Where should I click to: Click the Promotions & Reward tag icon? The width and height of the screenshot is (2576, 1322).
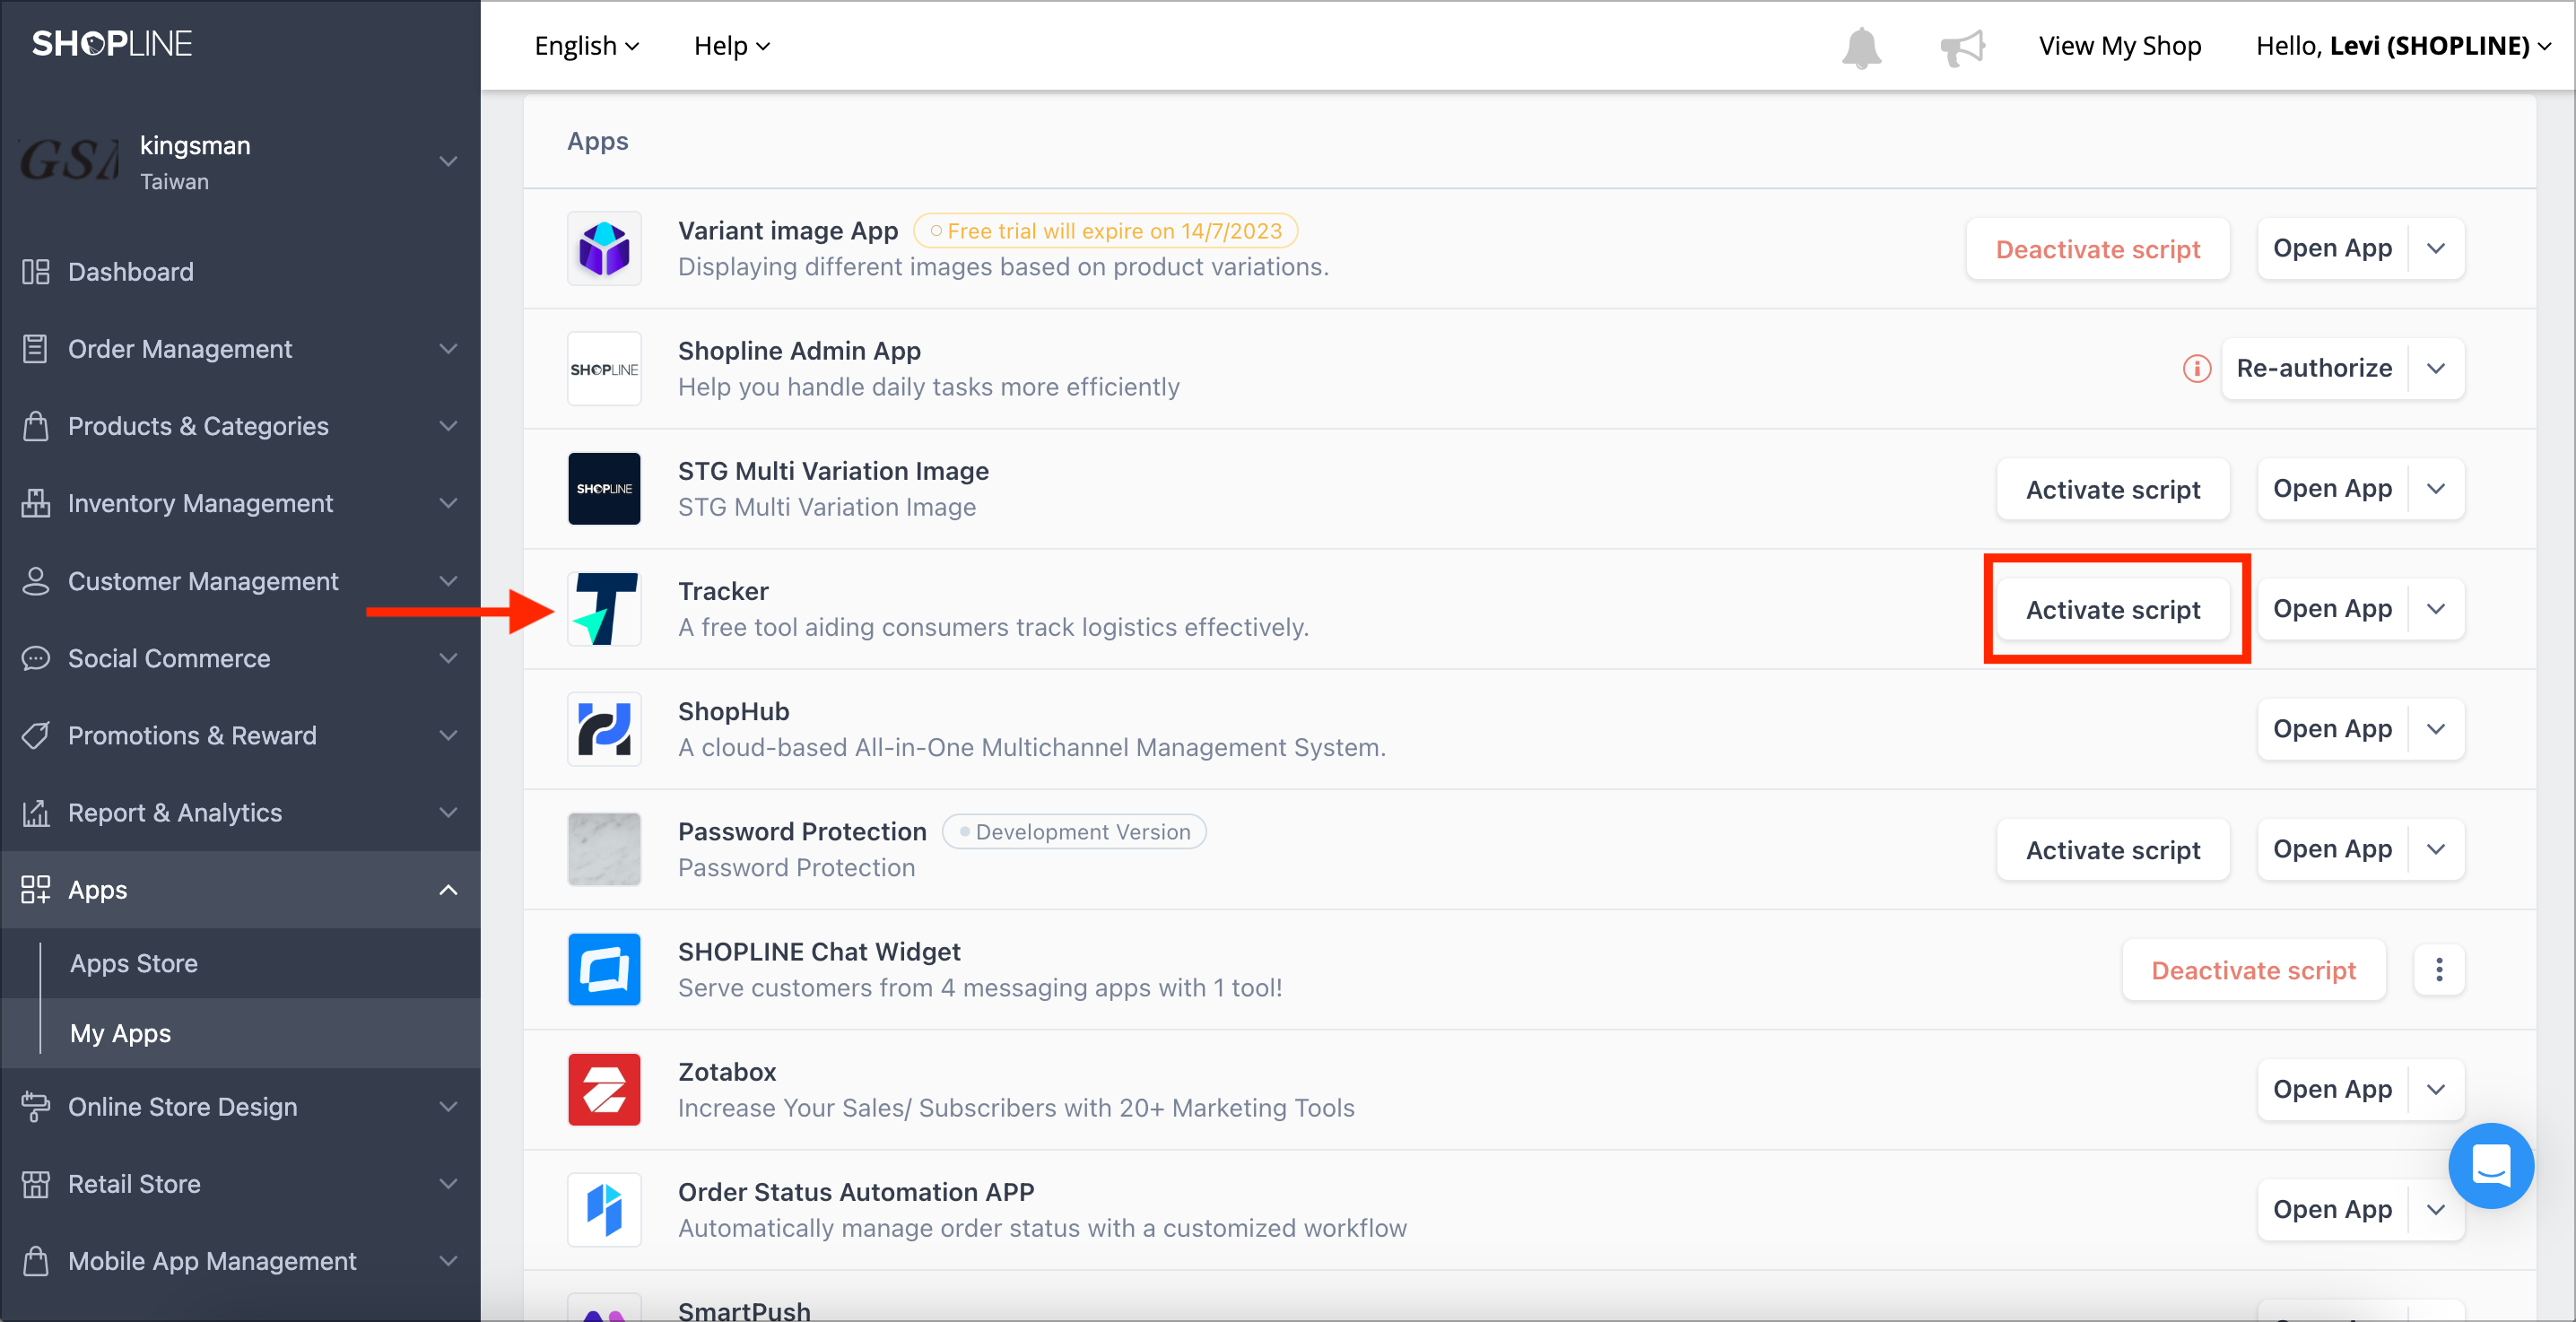coord(36,735)
